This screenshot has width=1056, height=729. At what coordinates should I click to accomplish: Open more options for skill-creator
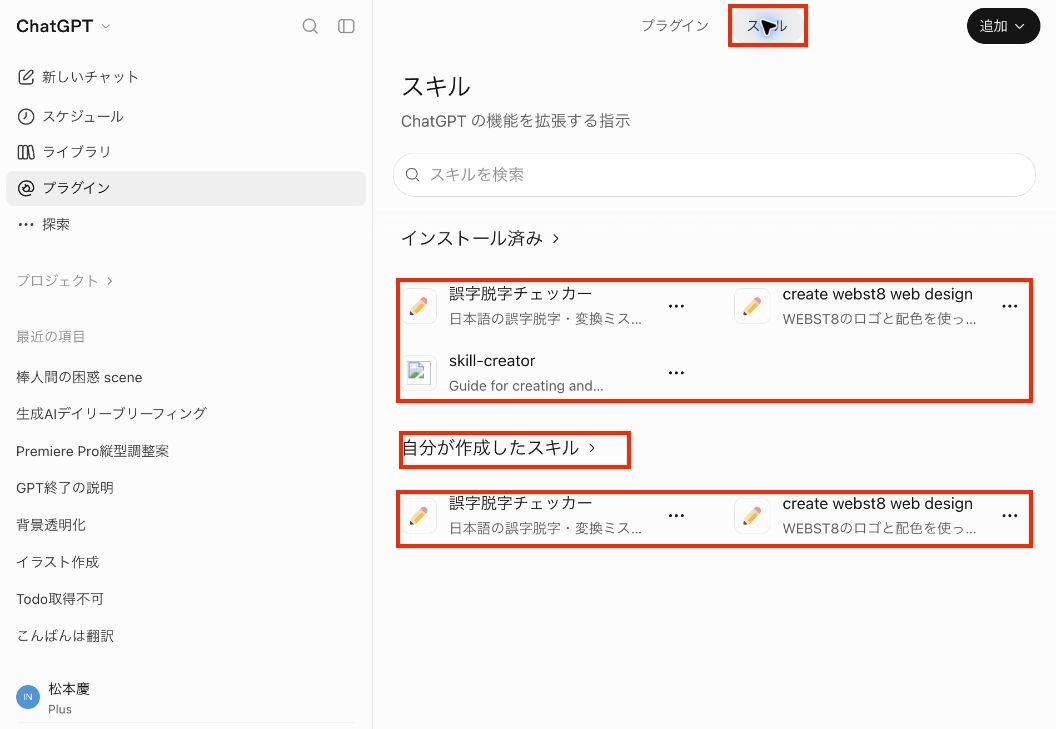pos(676,373)
